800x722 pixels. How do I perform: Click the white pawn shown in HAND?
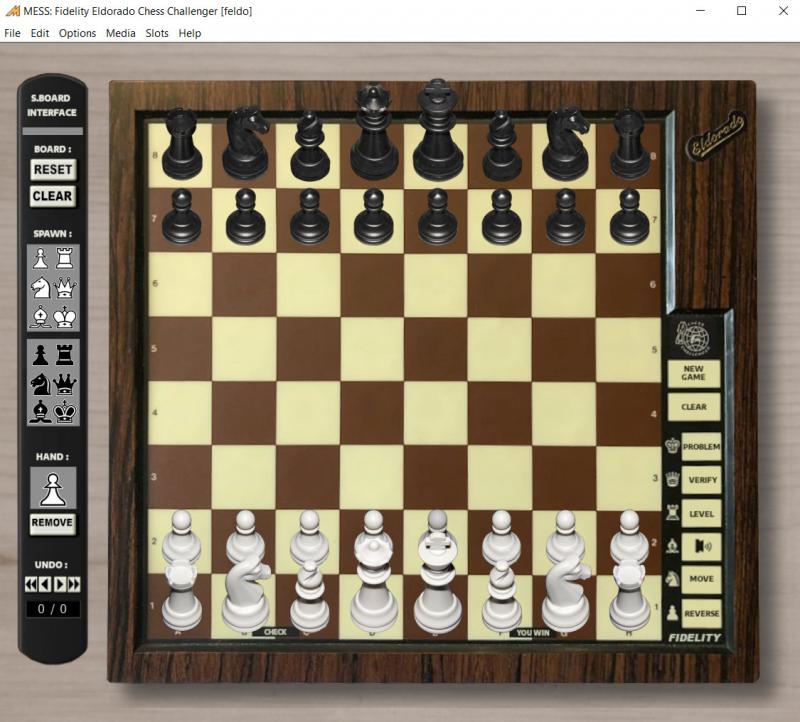pyautogui.click(x=52, y=487)
